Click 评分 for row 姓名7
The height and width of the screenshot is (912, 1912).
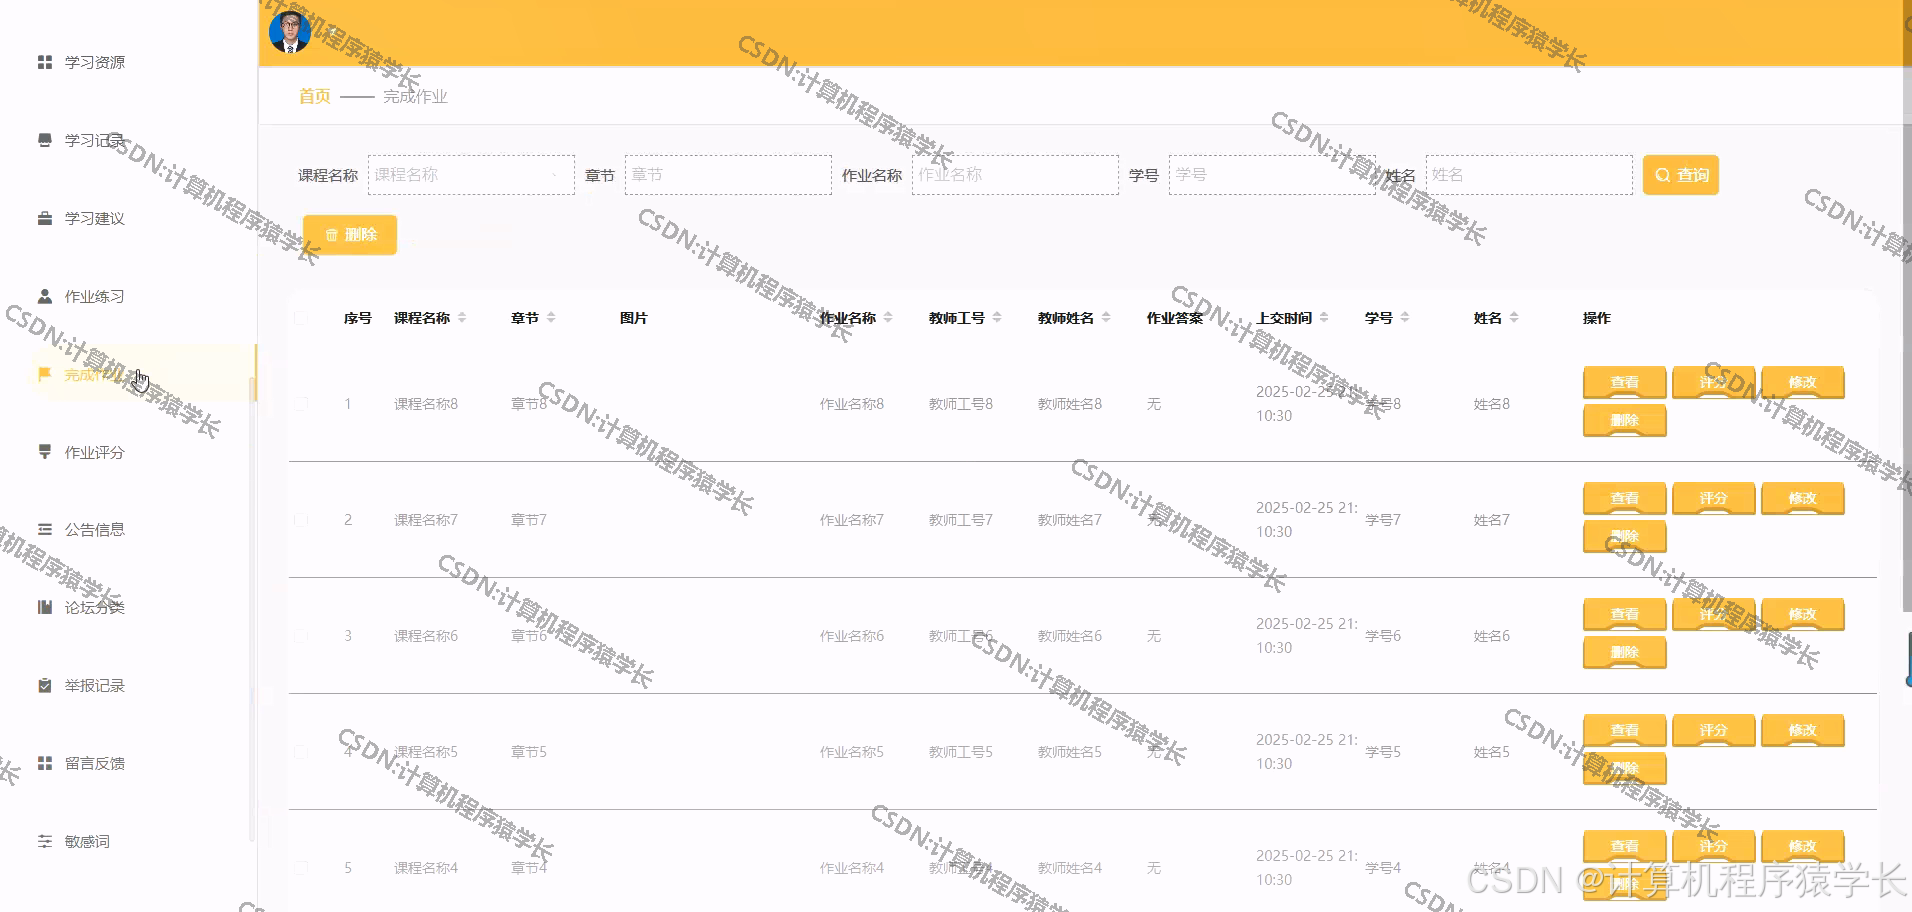click(x=1713, y=498)
